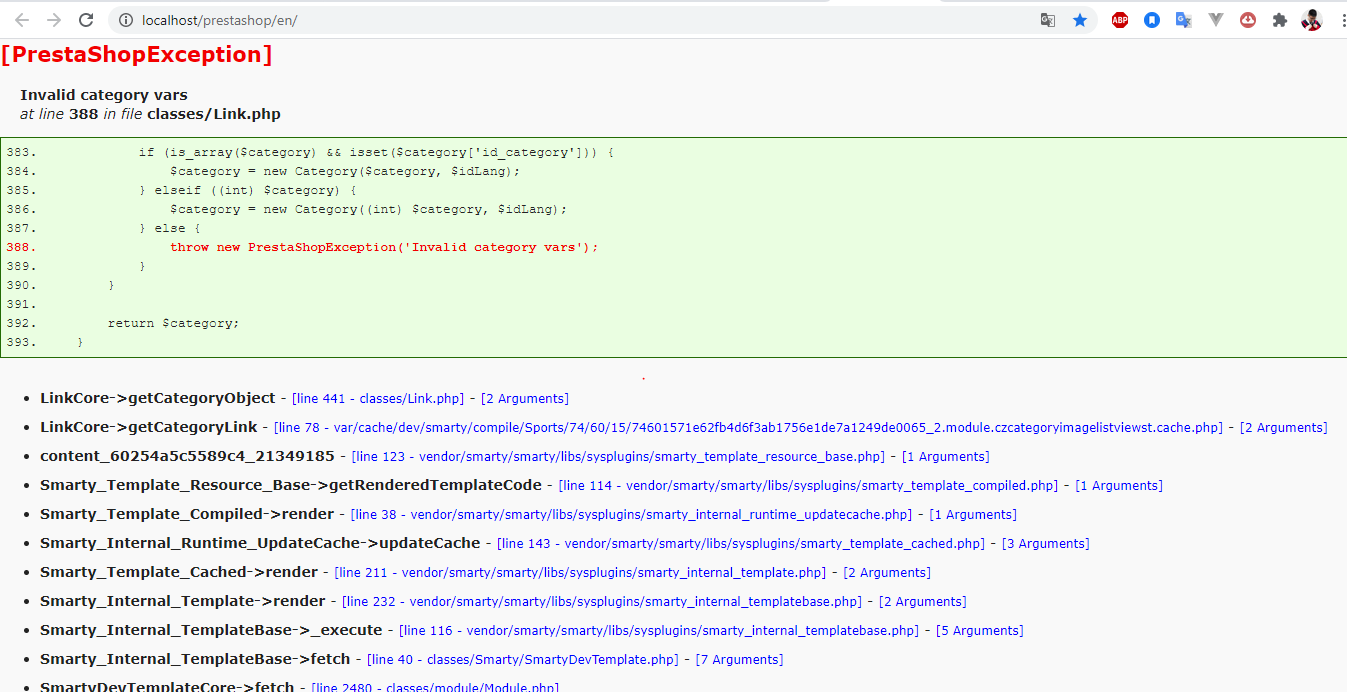Show the 1 Arguments of Smarty_Template_Resource_Base->getRenderedTemplateCode
This screenshot has height=692, width=1347.
(1118, 486)
